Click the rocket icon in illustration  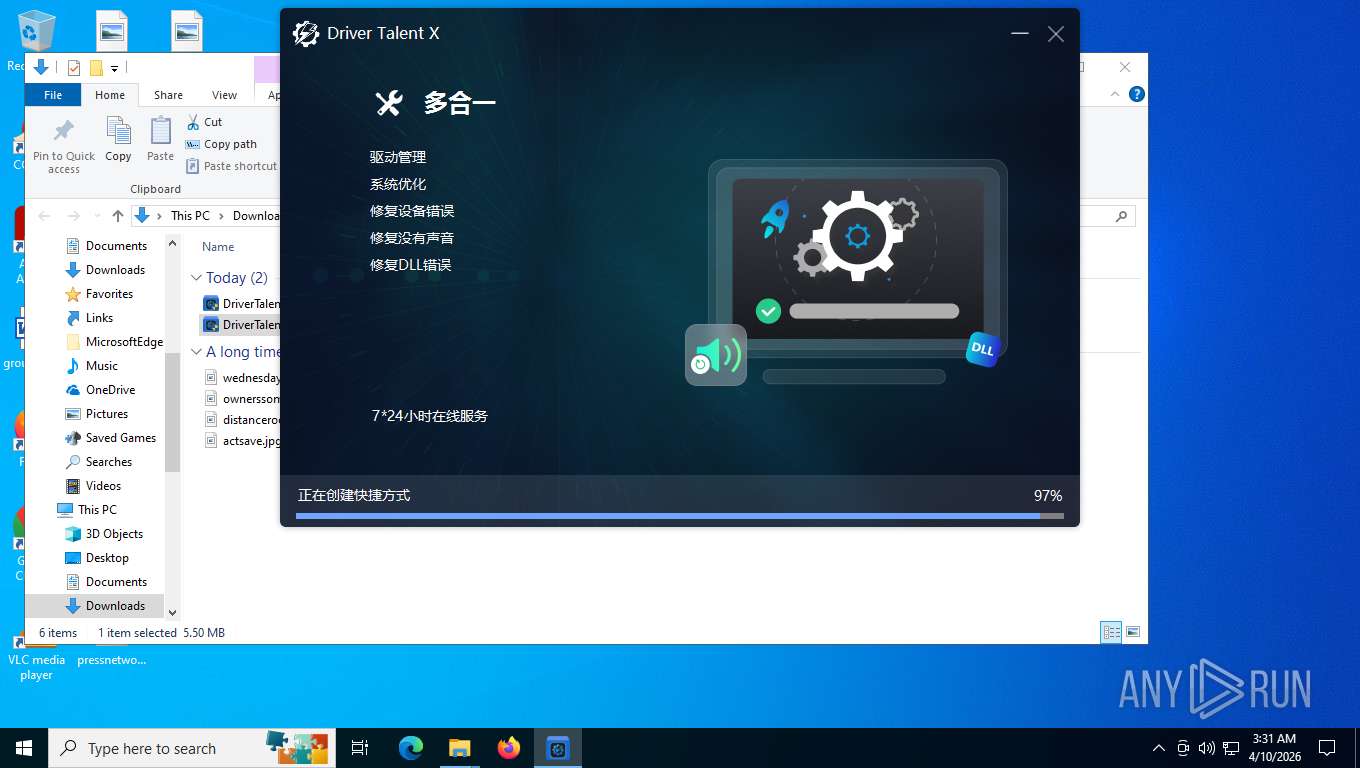click(776, 217)
